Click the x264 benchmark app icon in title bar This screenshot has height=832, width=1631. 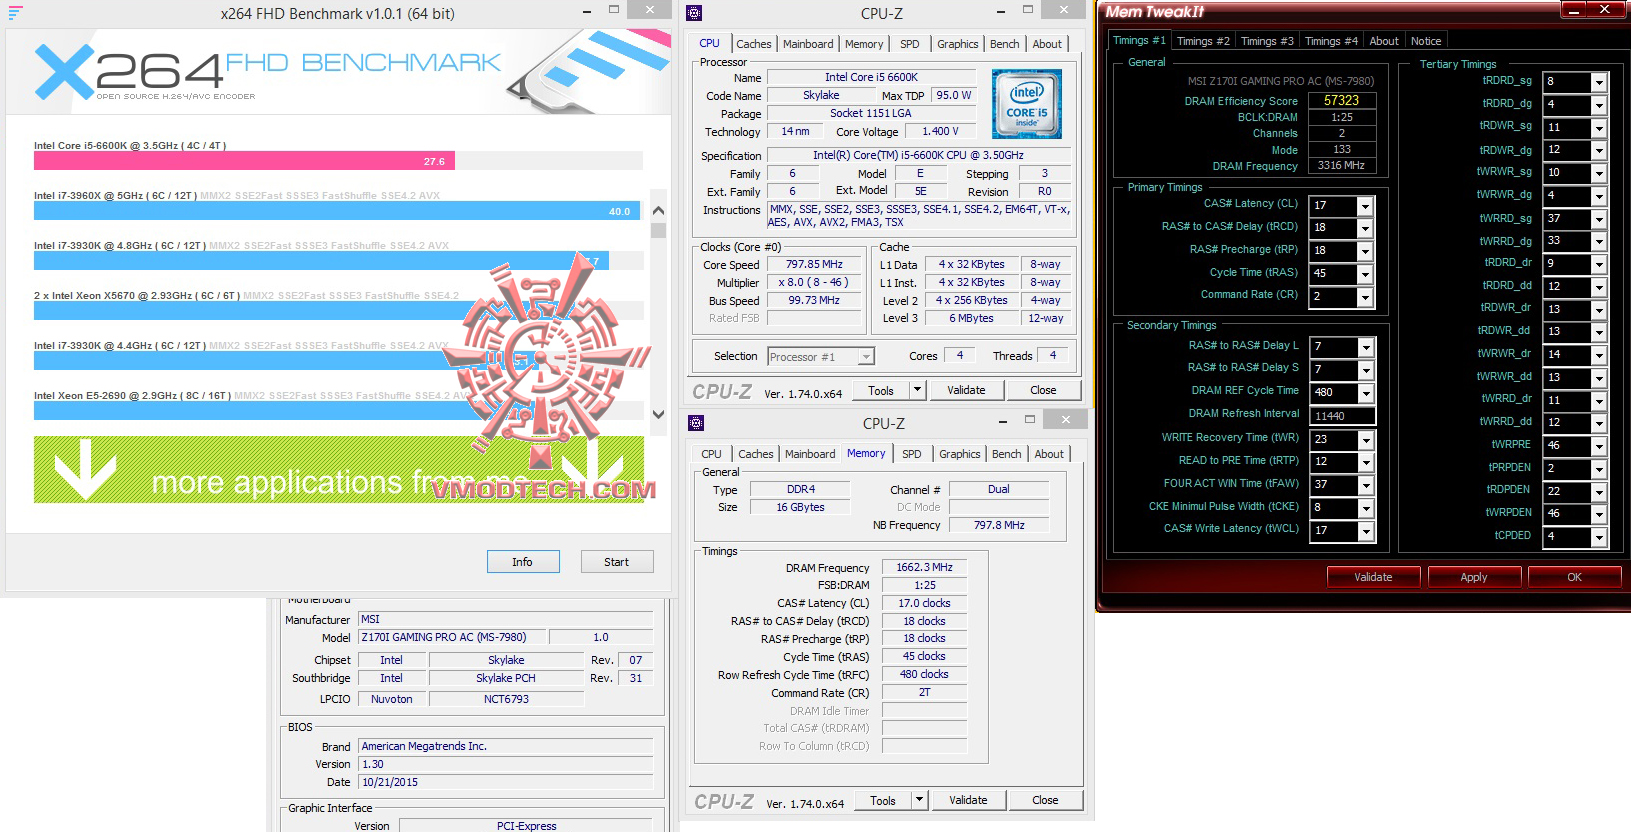click(x=15, y=13)
